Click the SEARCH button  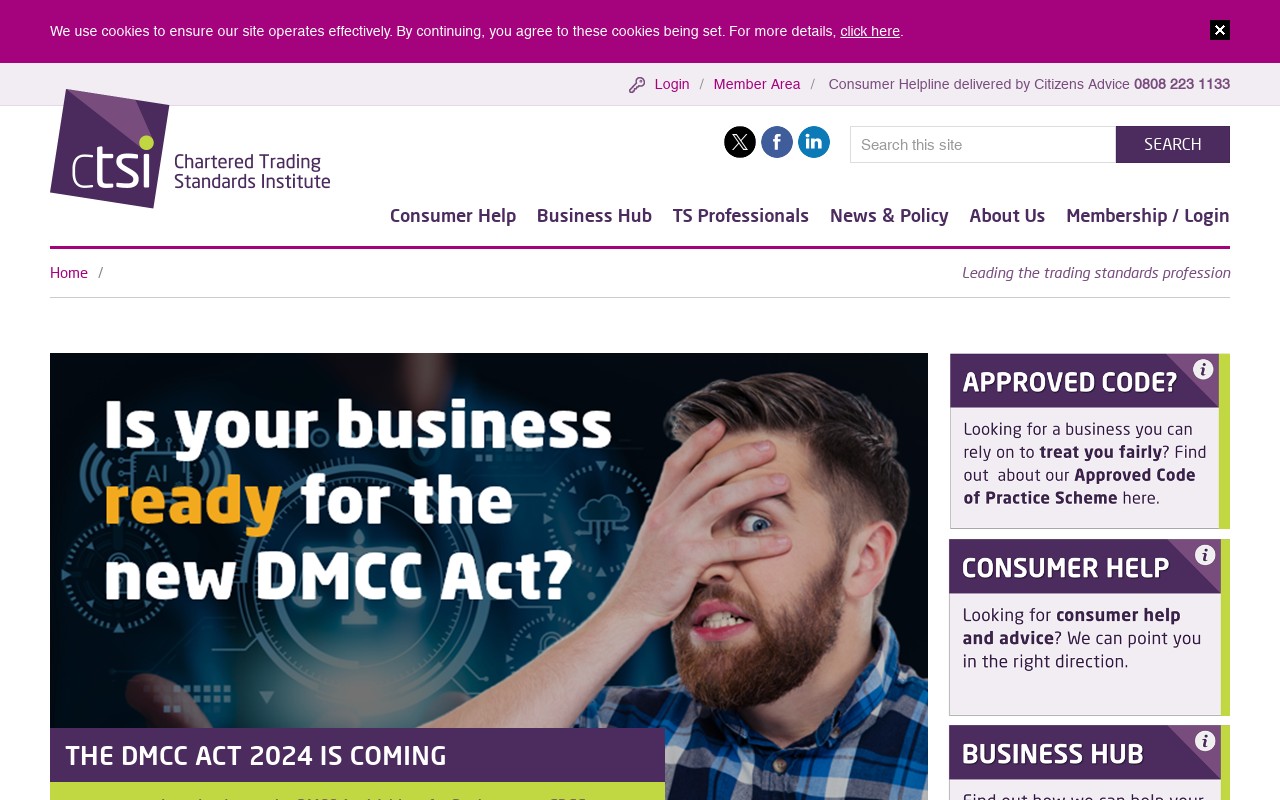tap(1173, 144)
